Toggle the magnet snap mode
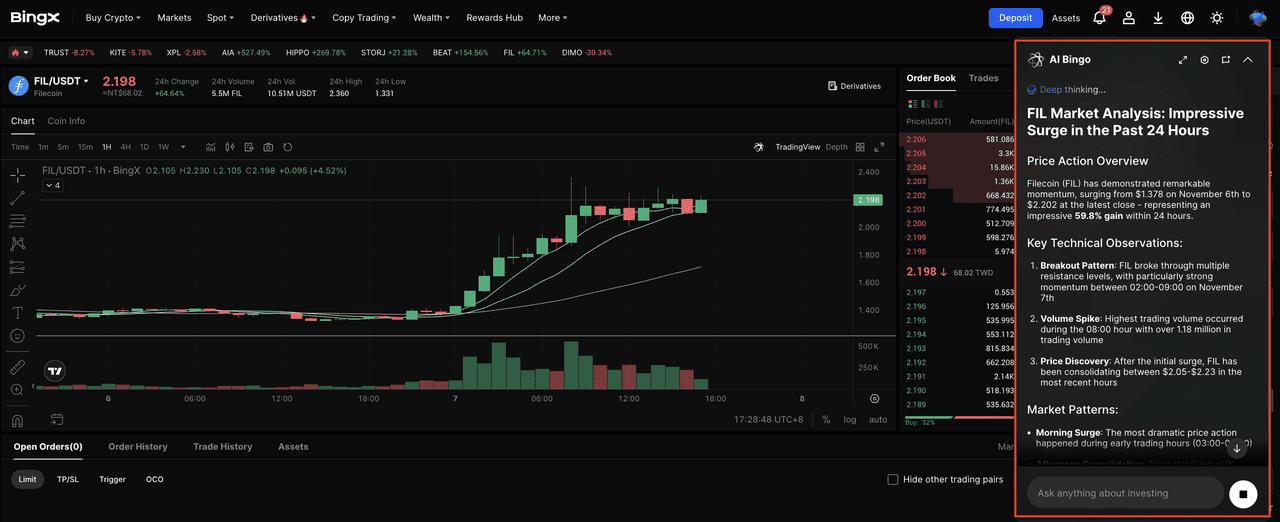 point(18,420)
